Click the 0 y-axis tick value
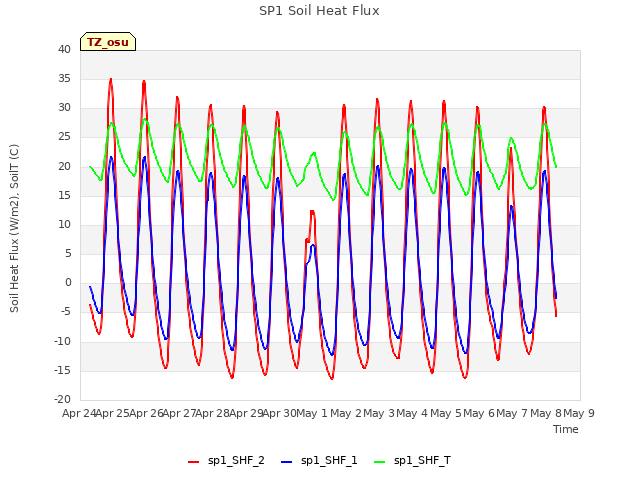Screen dimensions: 640x480 click(68, 282)
